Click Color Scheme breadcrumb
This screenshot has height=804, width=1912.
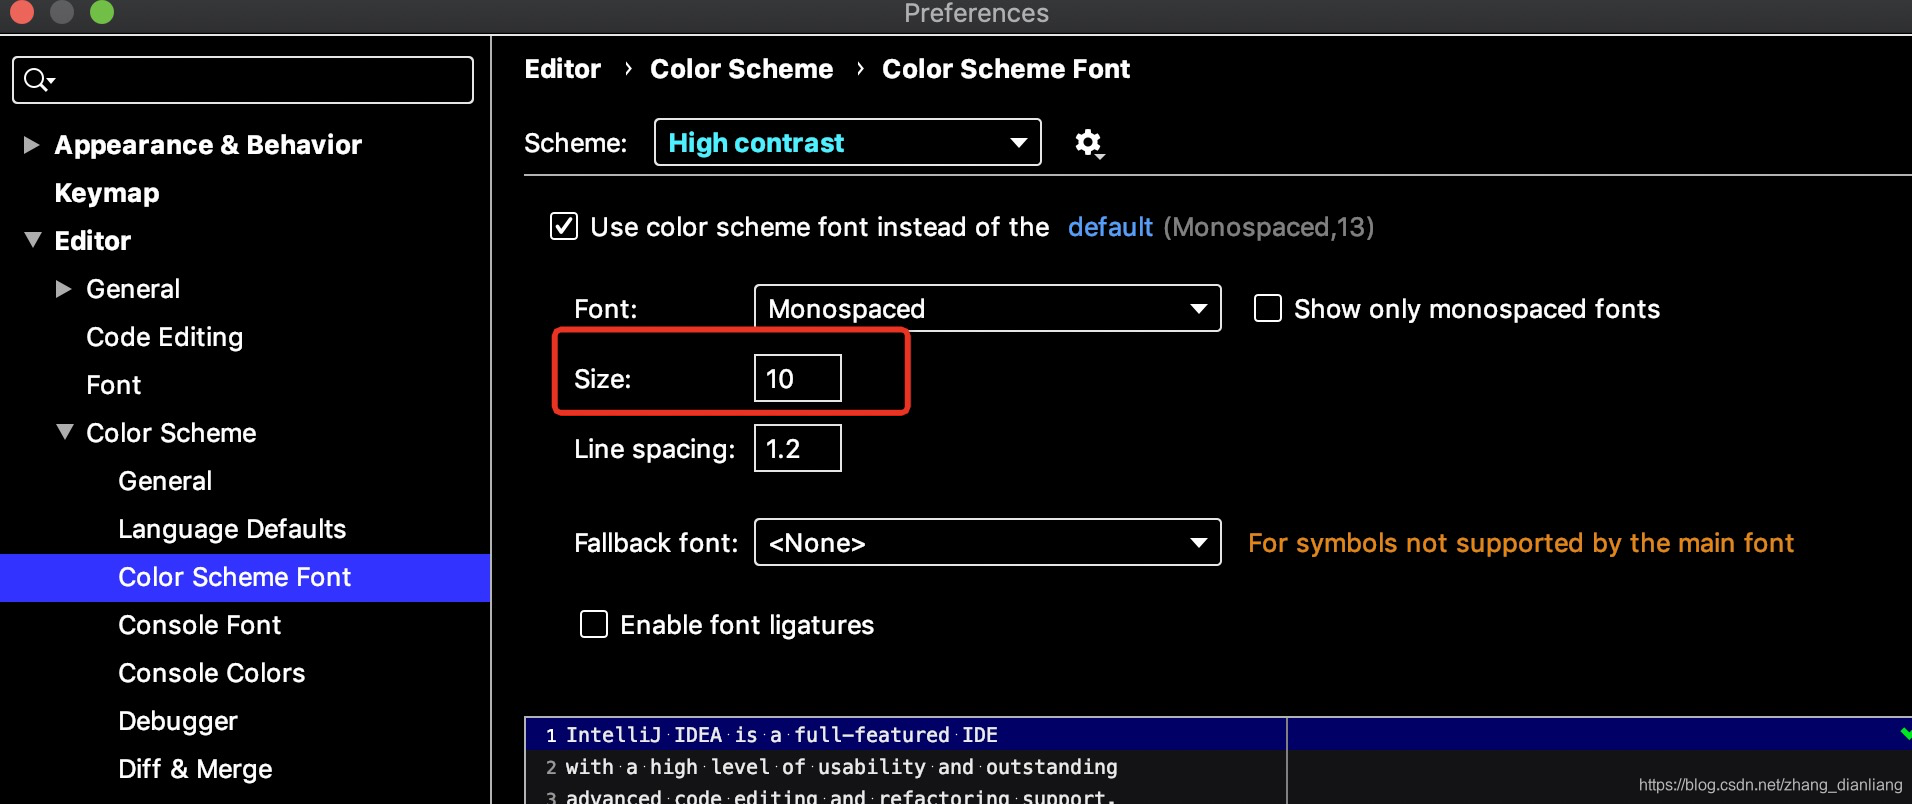(742, 69)
